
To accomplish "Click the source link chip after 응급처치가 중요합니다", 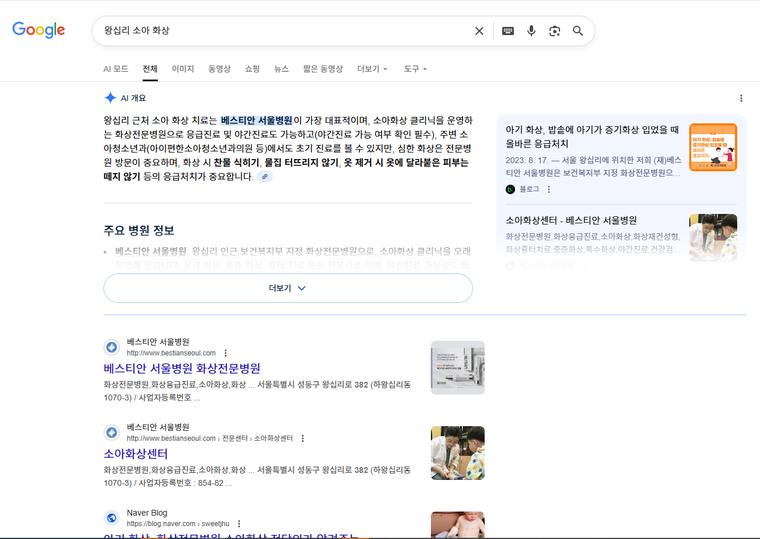I will click(x=265, y=176).
